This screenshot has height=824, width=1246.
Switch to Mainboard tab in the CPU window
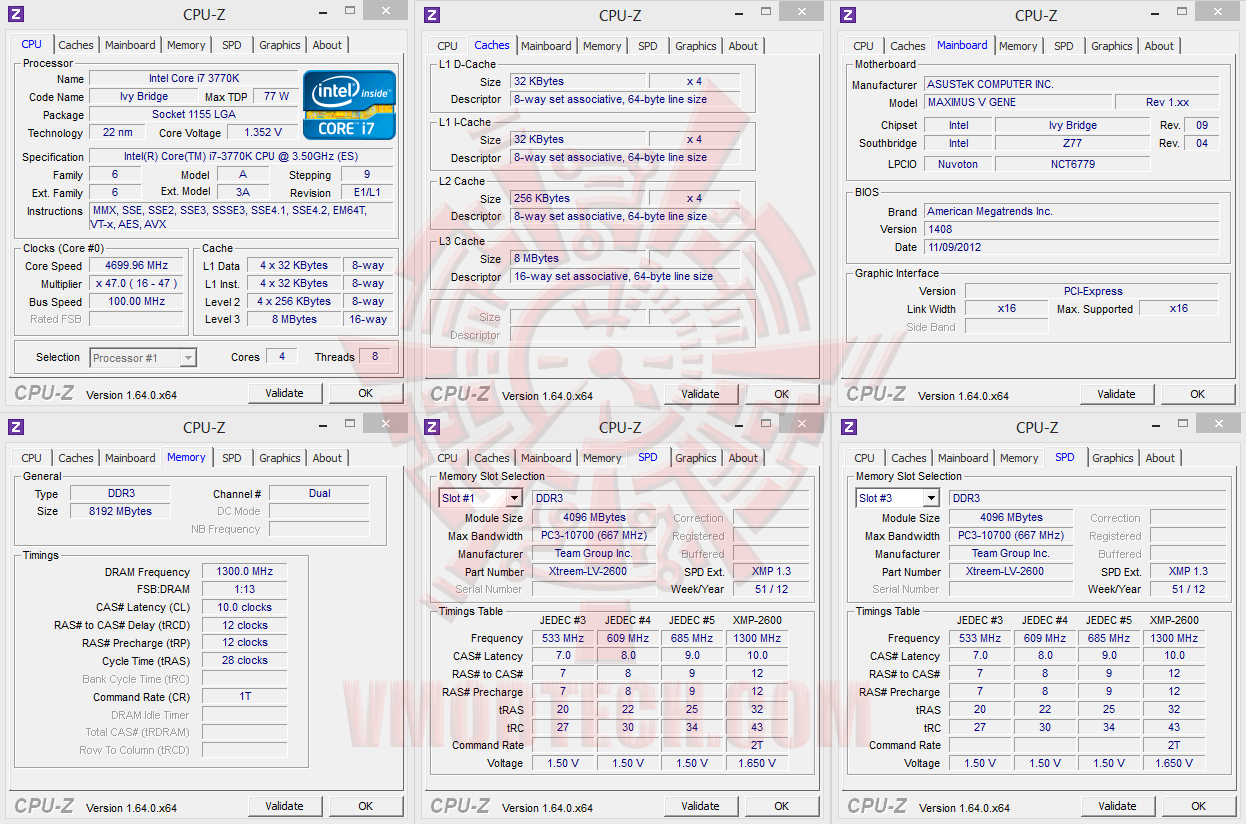tap(131, 45)
